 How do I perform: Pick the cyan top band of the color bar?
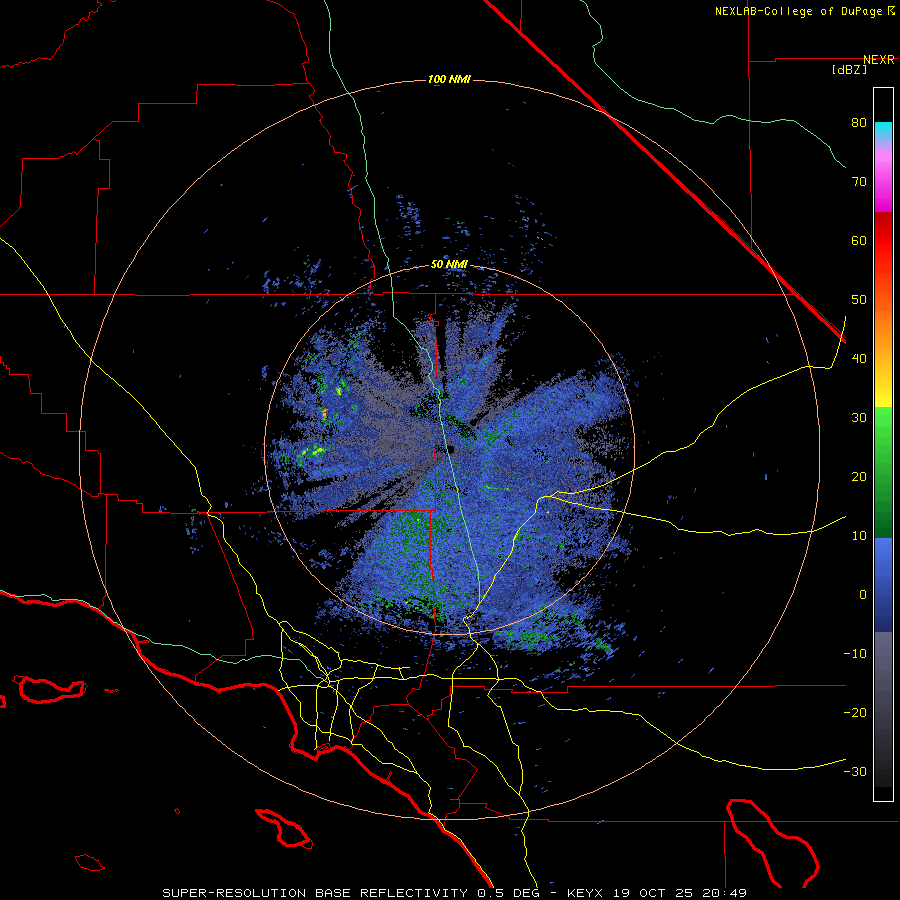(883, 129)
